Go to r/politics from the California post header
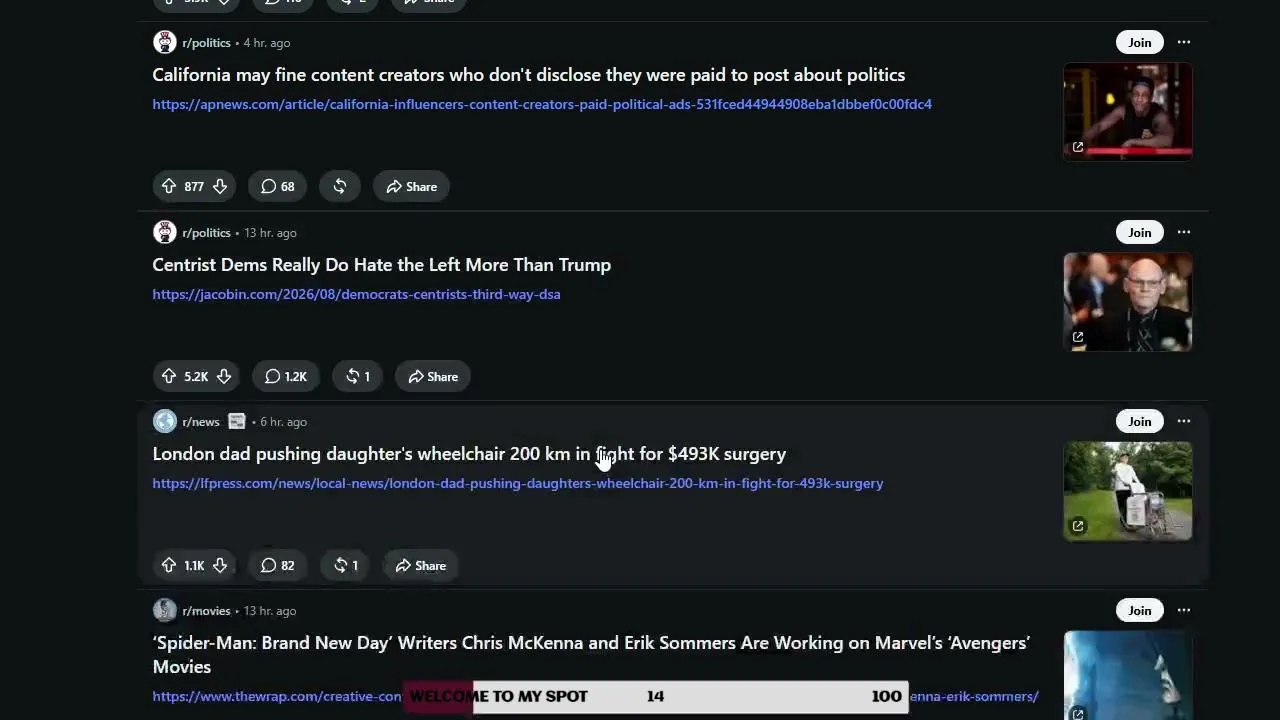This screenshot has height=720, width=1280. [x=206, y=42]
